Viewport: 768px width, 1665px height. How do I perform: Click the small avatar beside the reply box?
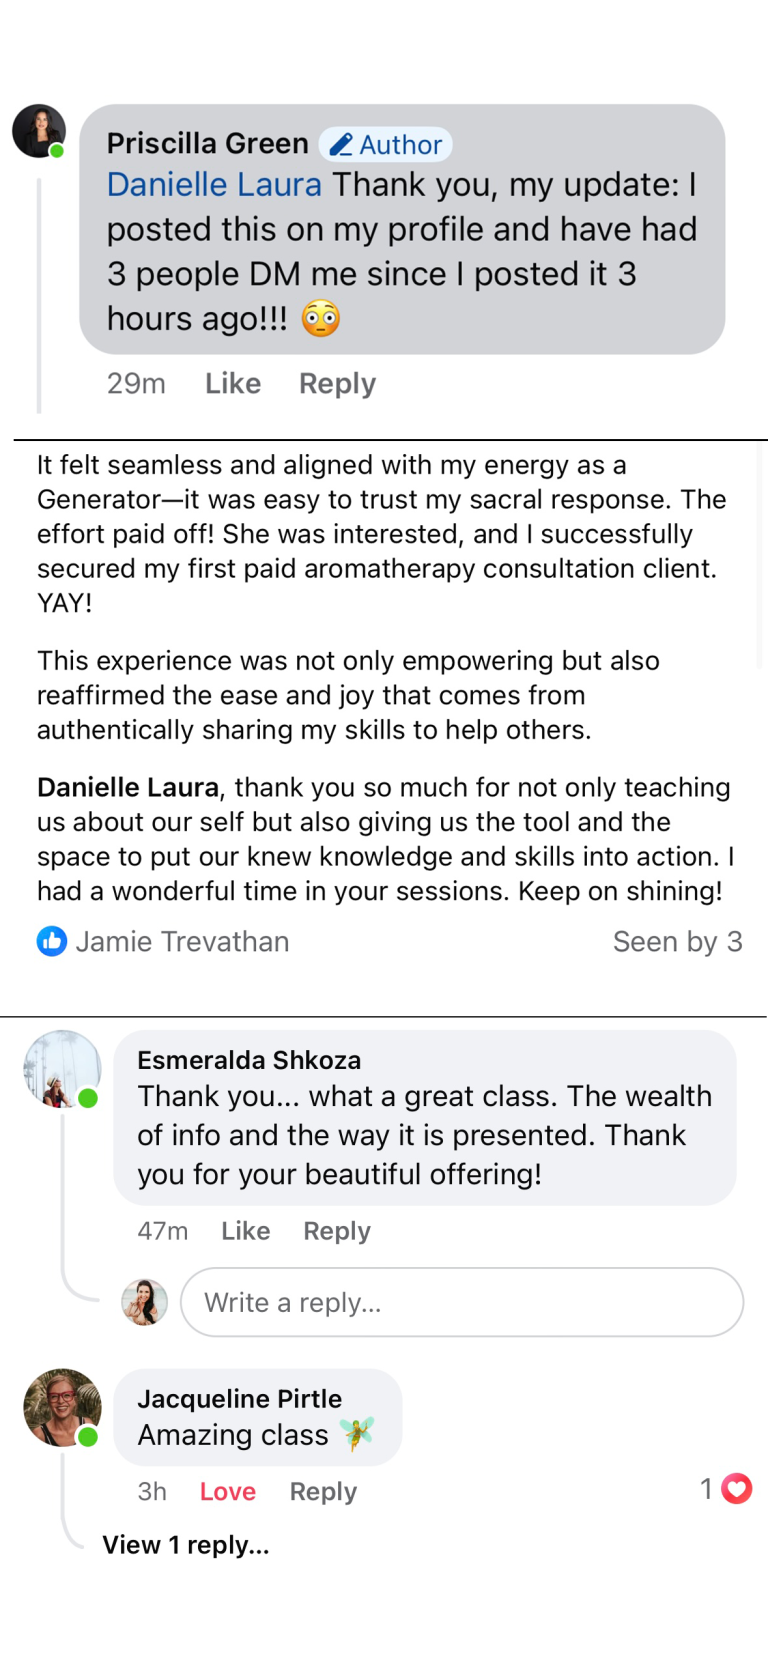(145, 1302)
